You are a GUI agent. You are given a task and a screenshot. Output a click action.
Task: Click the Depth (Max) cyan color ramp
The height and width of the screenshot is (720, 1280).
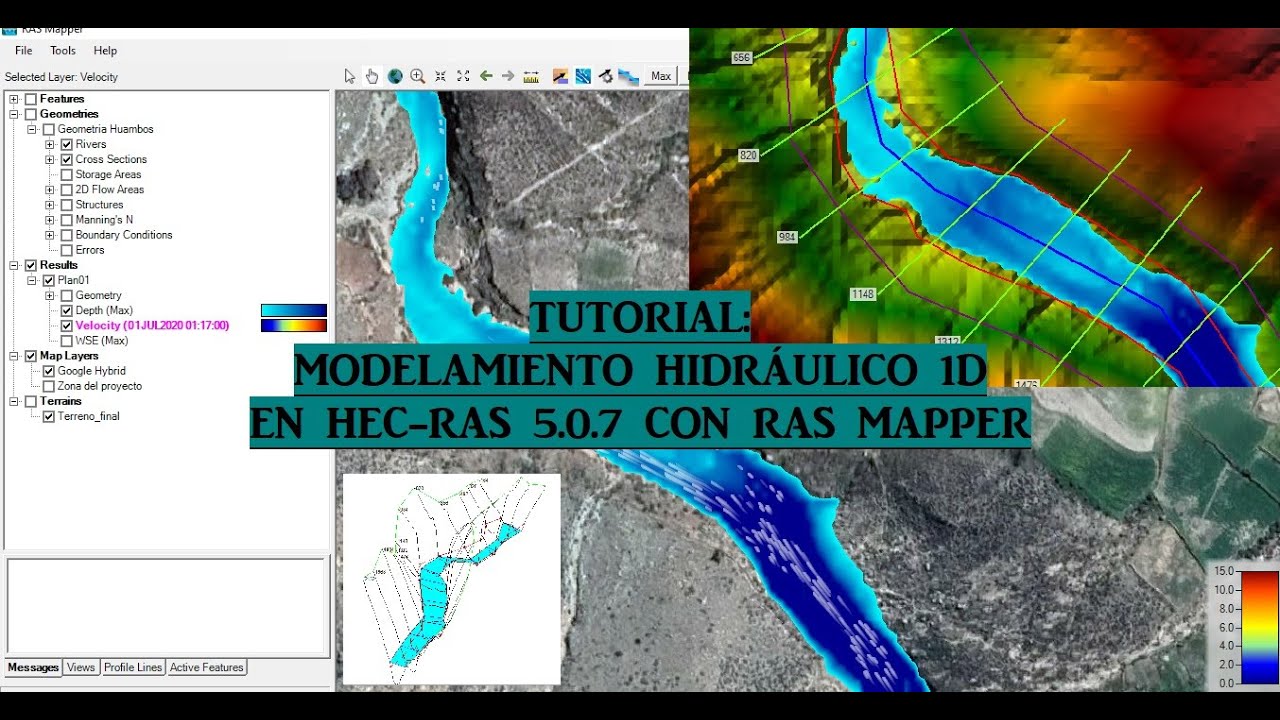294,310
